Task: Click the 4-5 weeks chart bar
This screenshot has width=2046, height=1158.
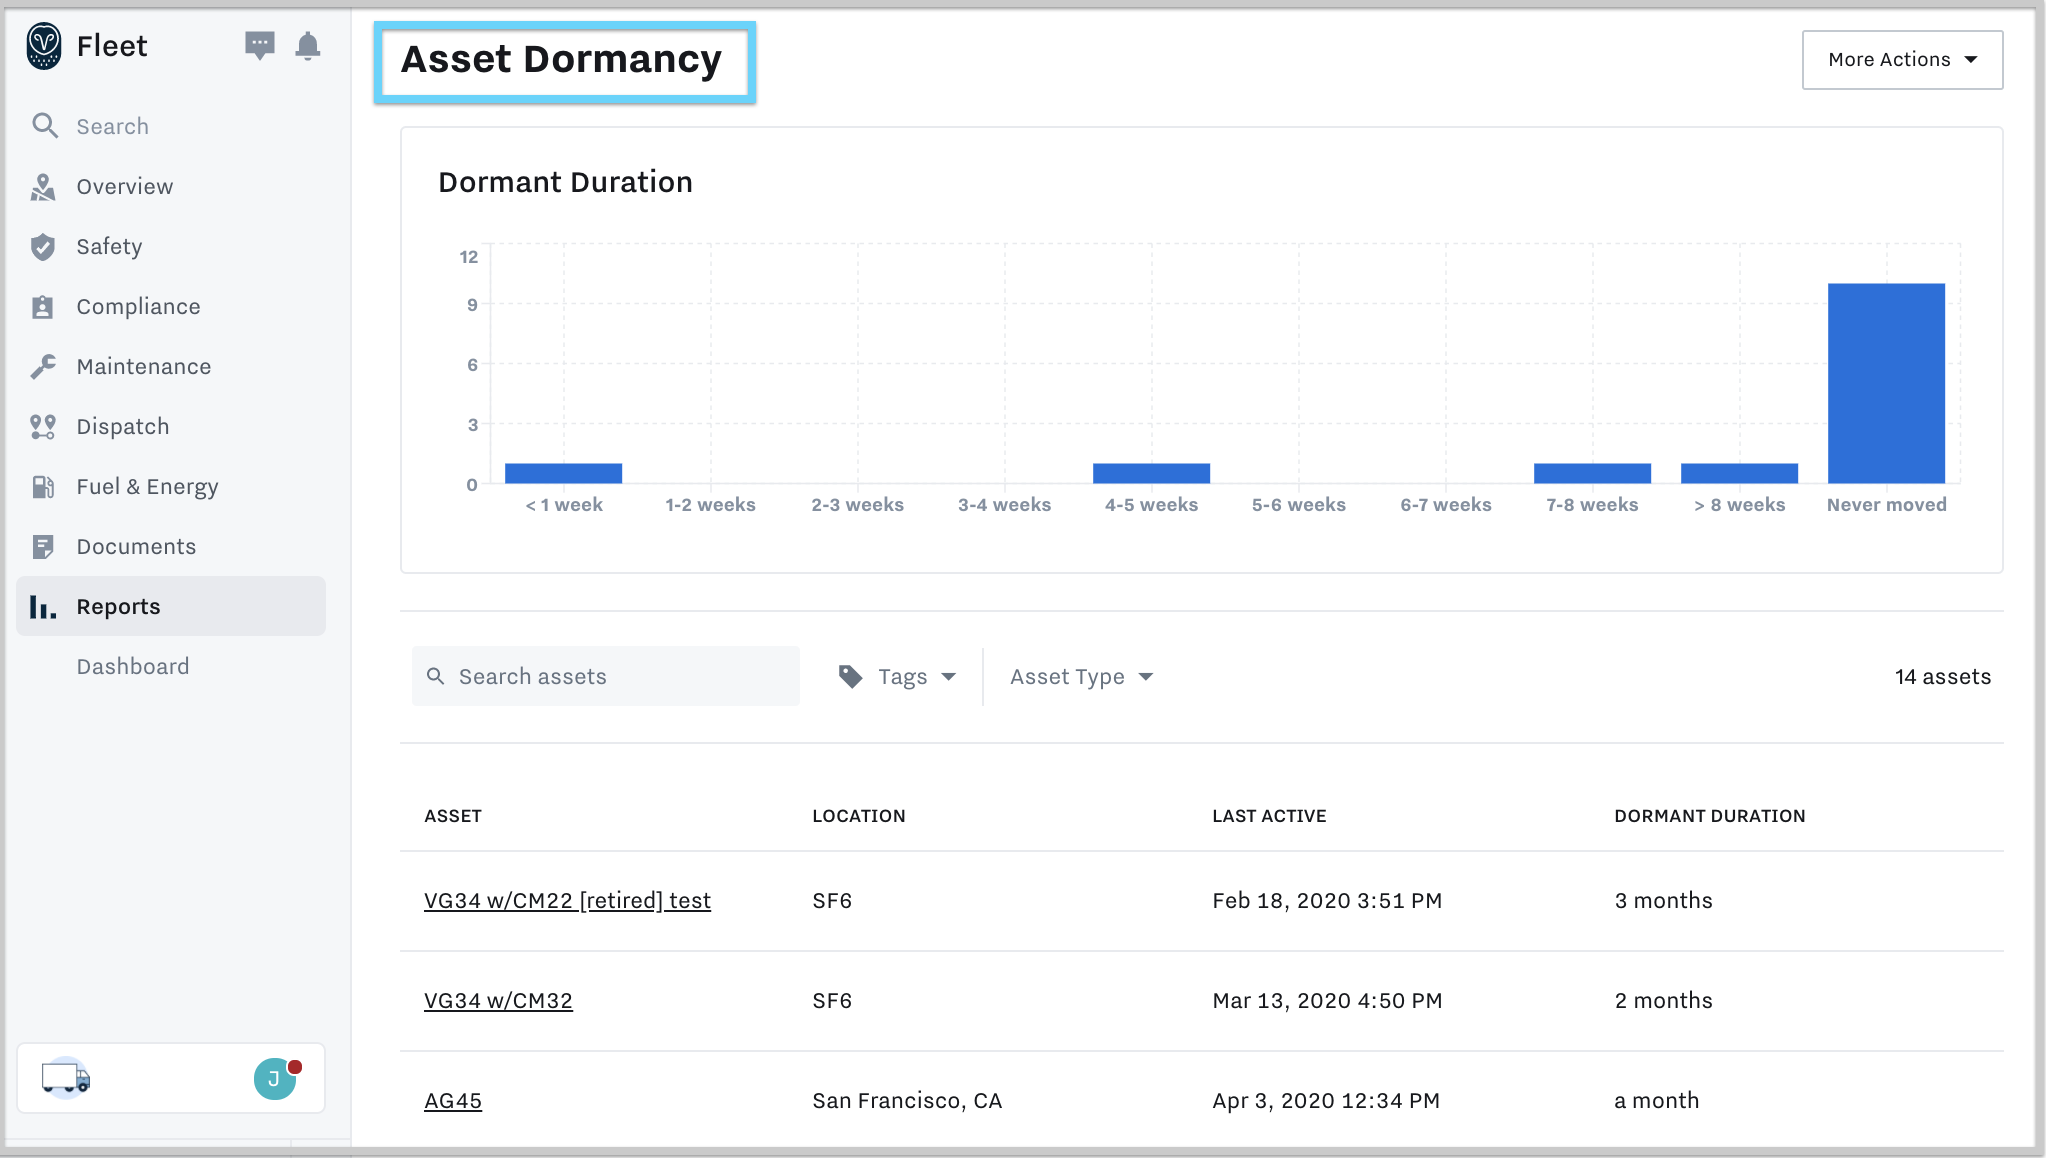Action: pos(1151,473)
